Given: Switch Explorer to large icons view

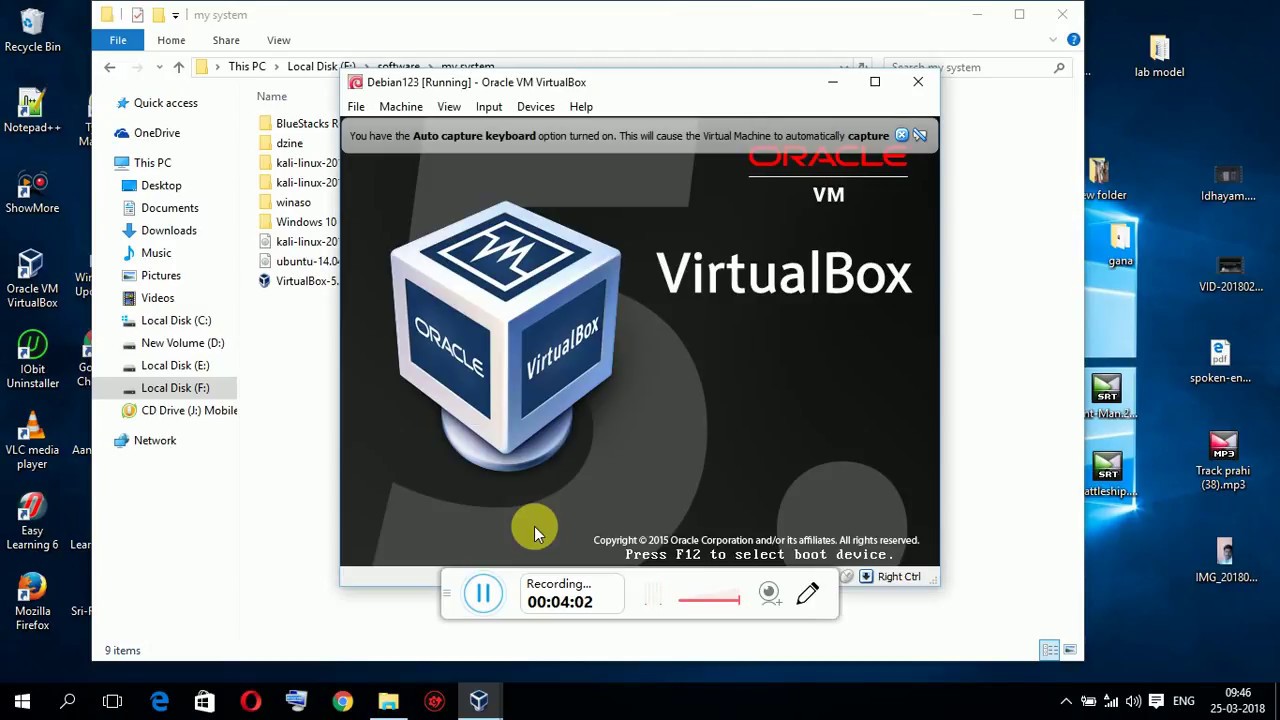Looking at the screenshot, I should 1069,650.
